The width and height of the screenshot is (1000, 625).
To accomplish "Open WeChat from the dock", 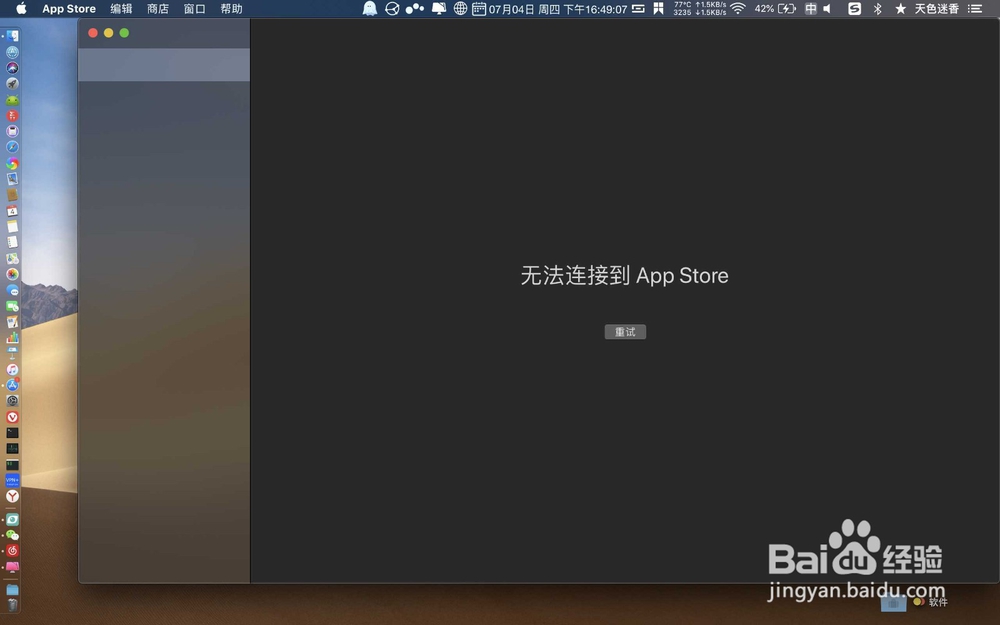I will click(x=12, y=535).
